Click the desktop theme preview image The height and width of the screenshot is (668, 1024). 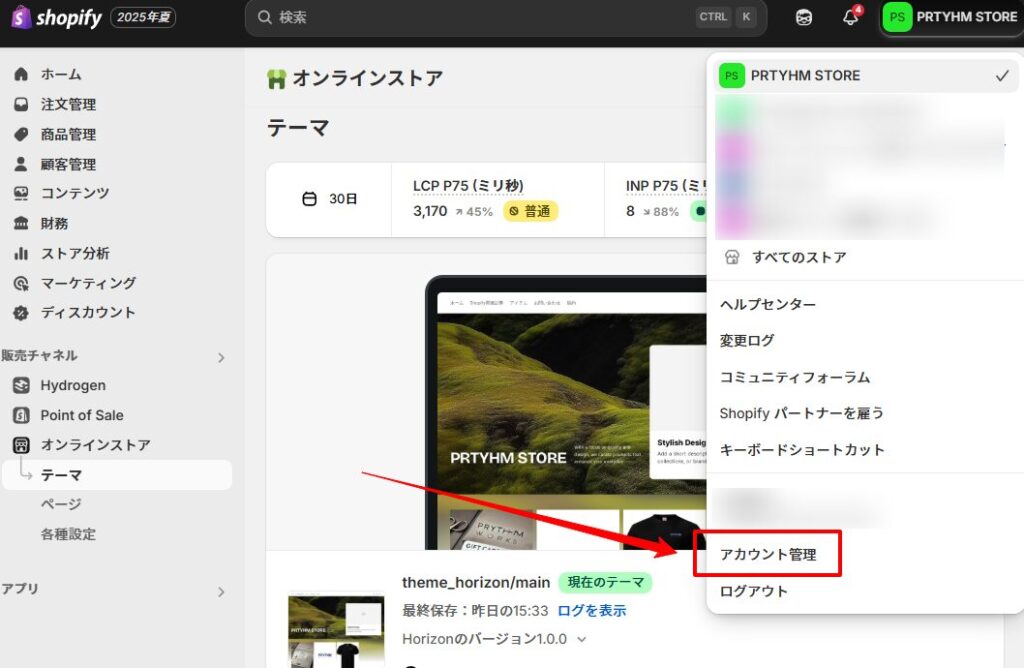coord(566,413)
